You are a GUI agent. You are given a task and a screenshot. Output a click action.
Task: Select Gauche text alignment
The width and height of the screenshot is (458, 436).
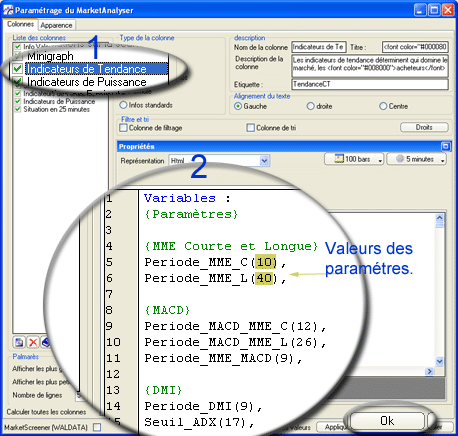238,106
